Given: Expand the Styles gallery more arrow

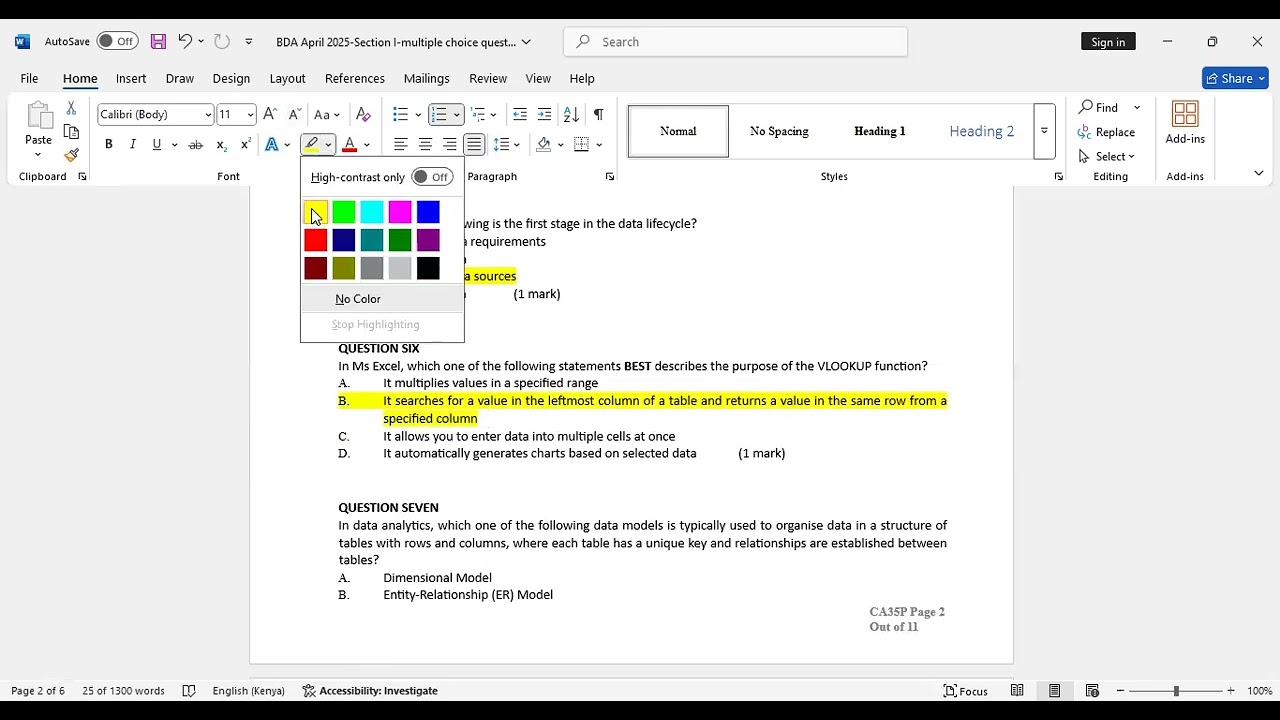Looking at the screenshot, I should tap(1044, 131).
